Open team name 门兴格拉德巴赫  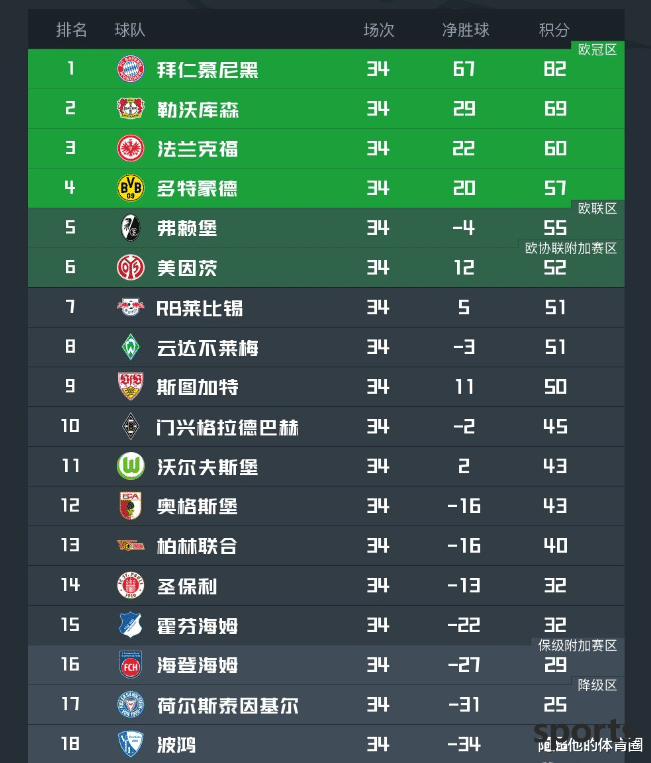tap(227, 427)
